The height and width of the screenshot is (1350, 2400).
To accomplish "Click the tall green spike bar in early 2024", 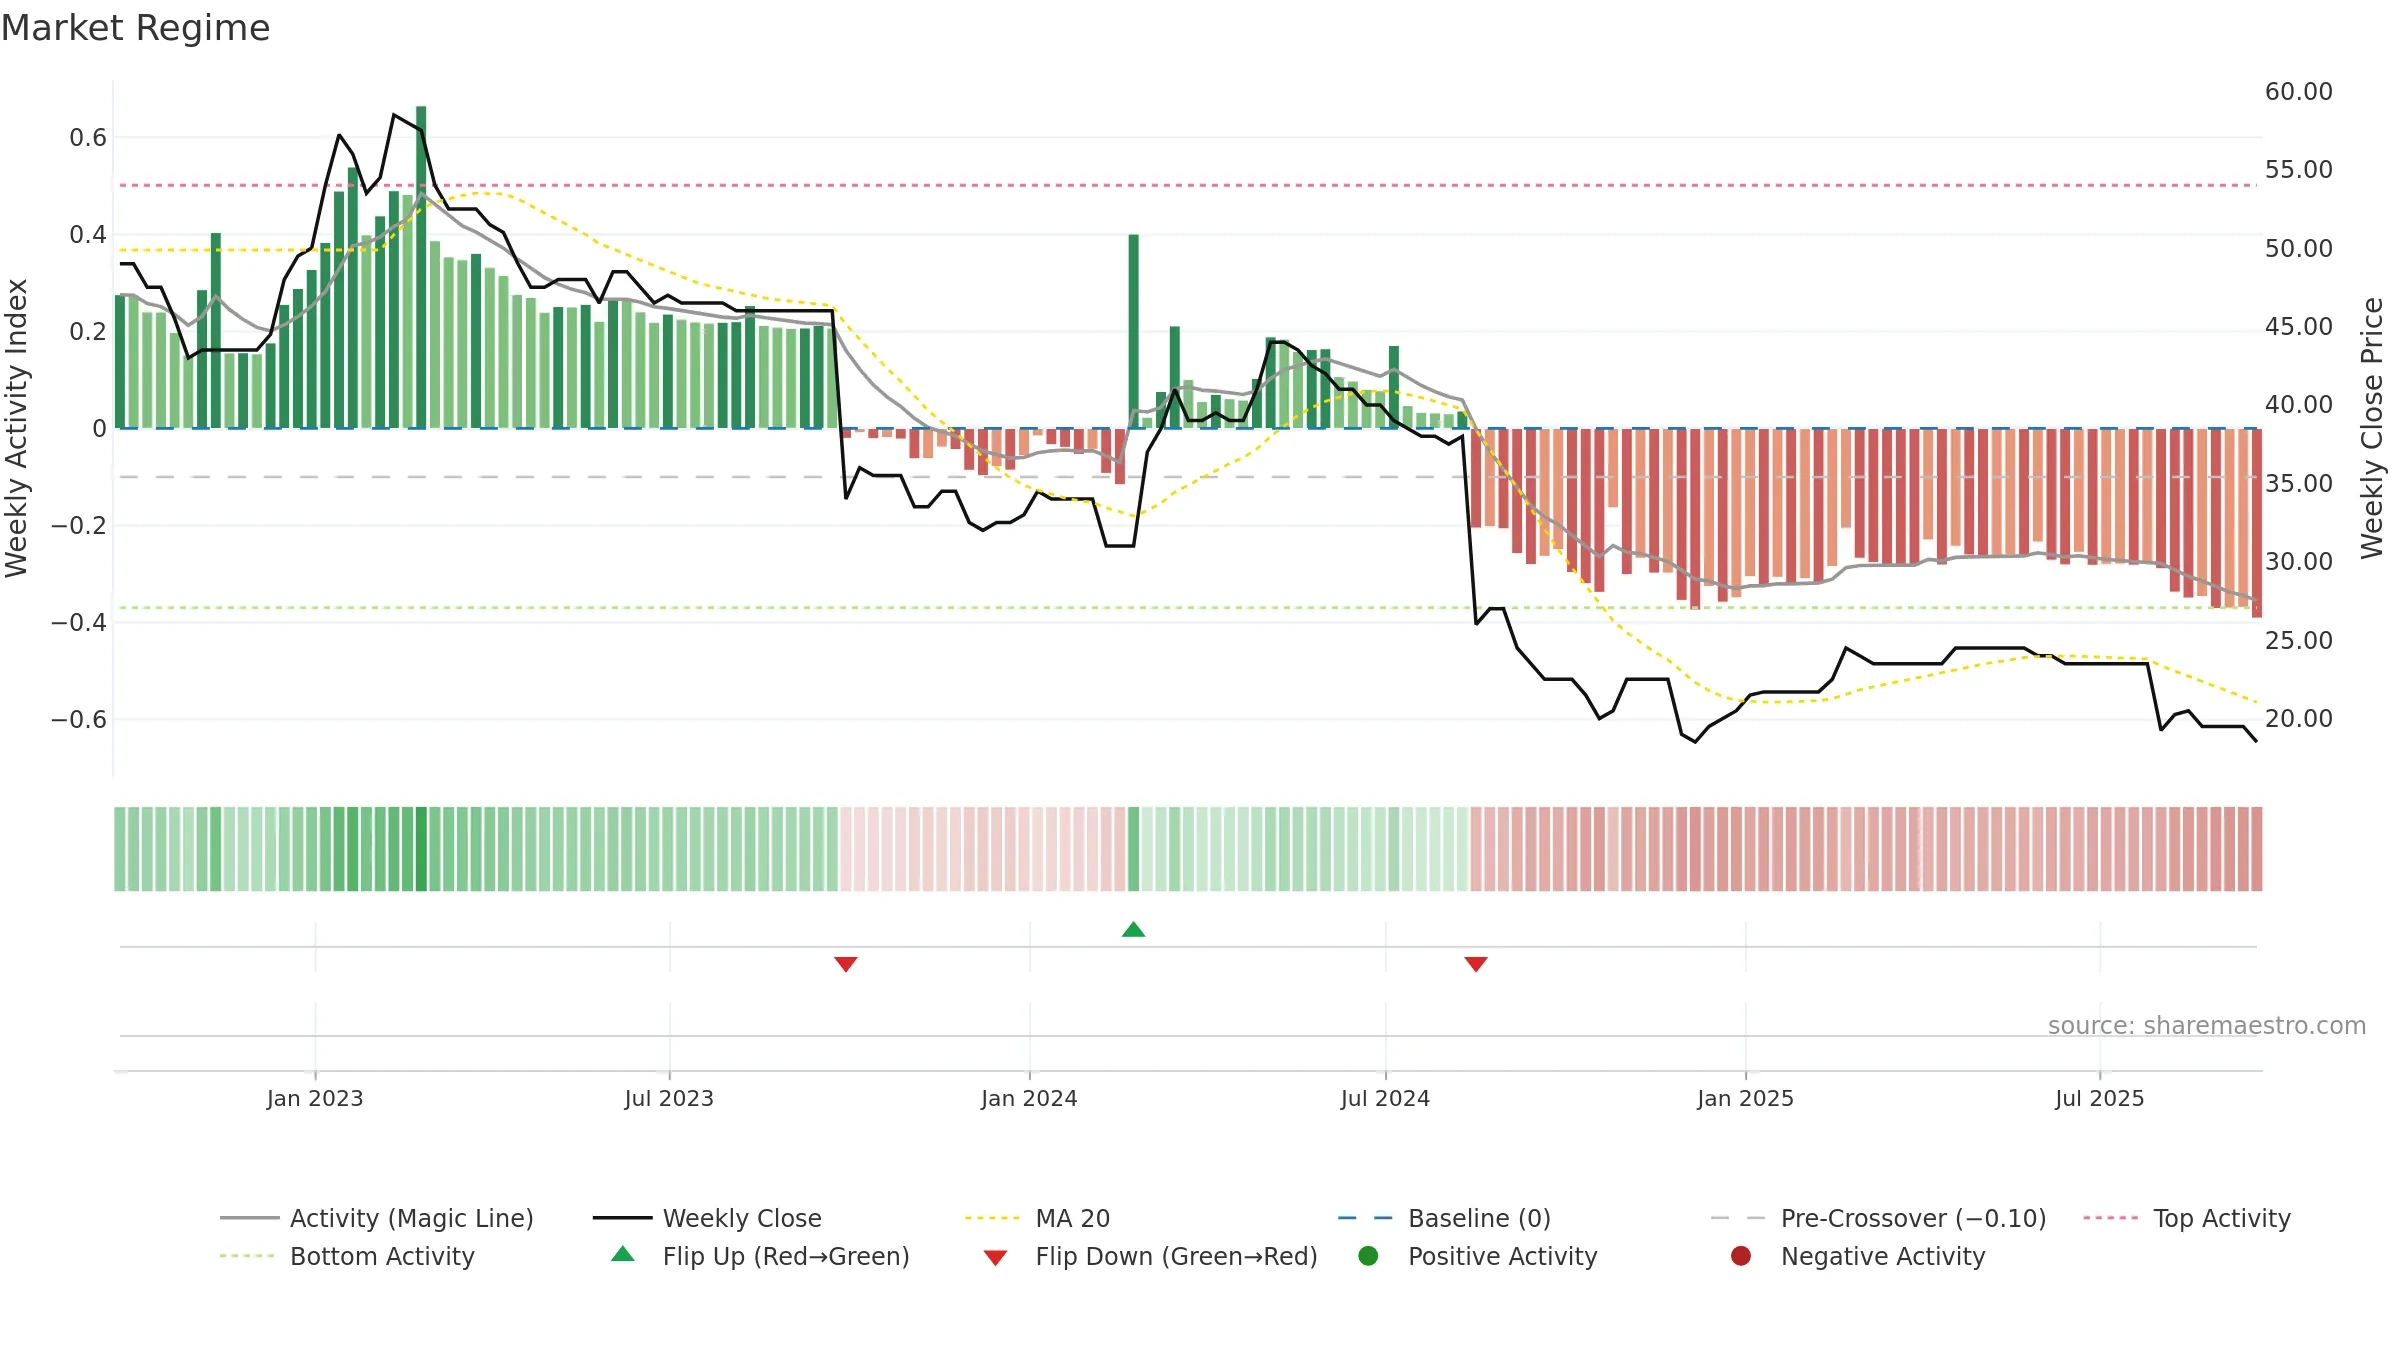I will [1133, 331].
